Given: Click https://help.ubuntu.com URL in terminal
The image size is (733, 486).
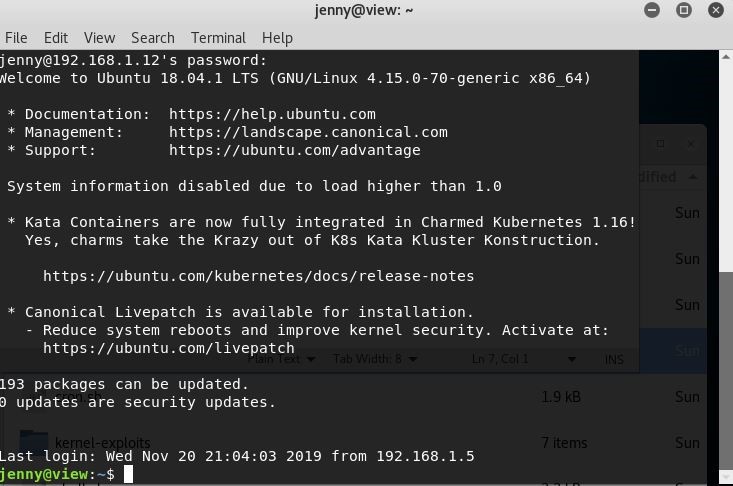Looking at the screenshot, I should (x=272, y=114).
